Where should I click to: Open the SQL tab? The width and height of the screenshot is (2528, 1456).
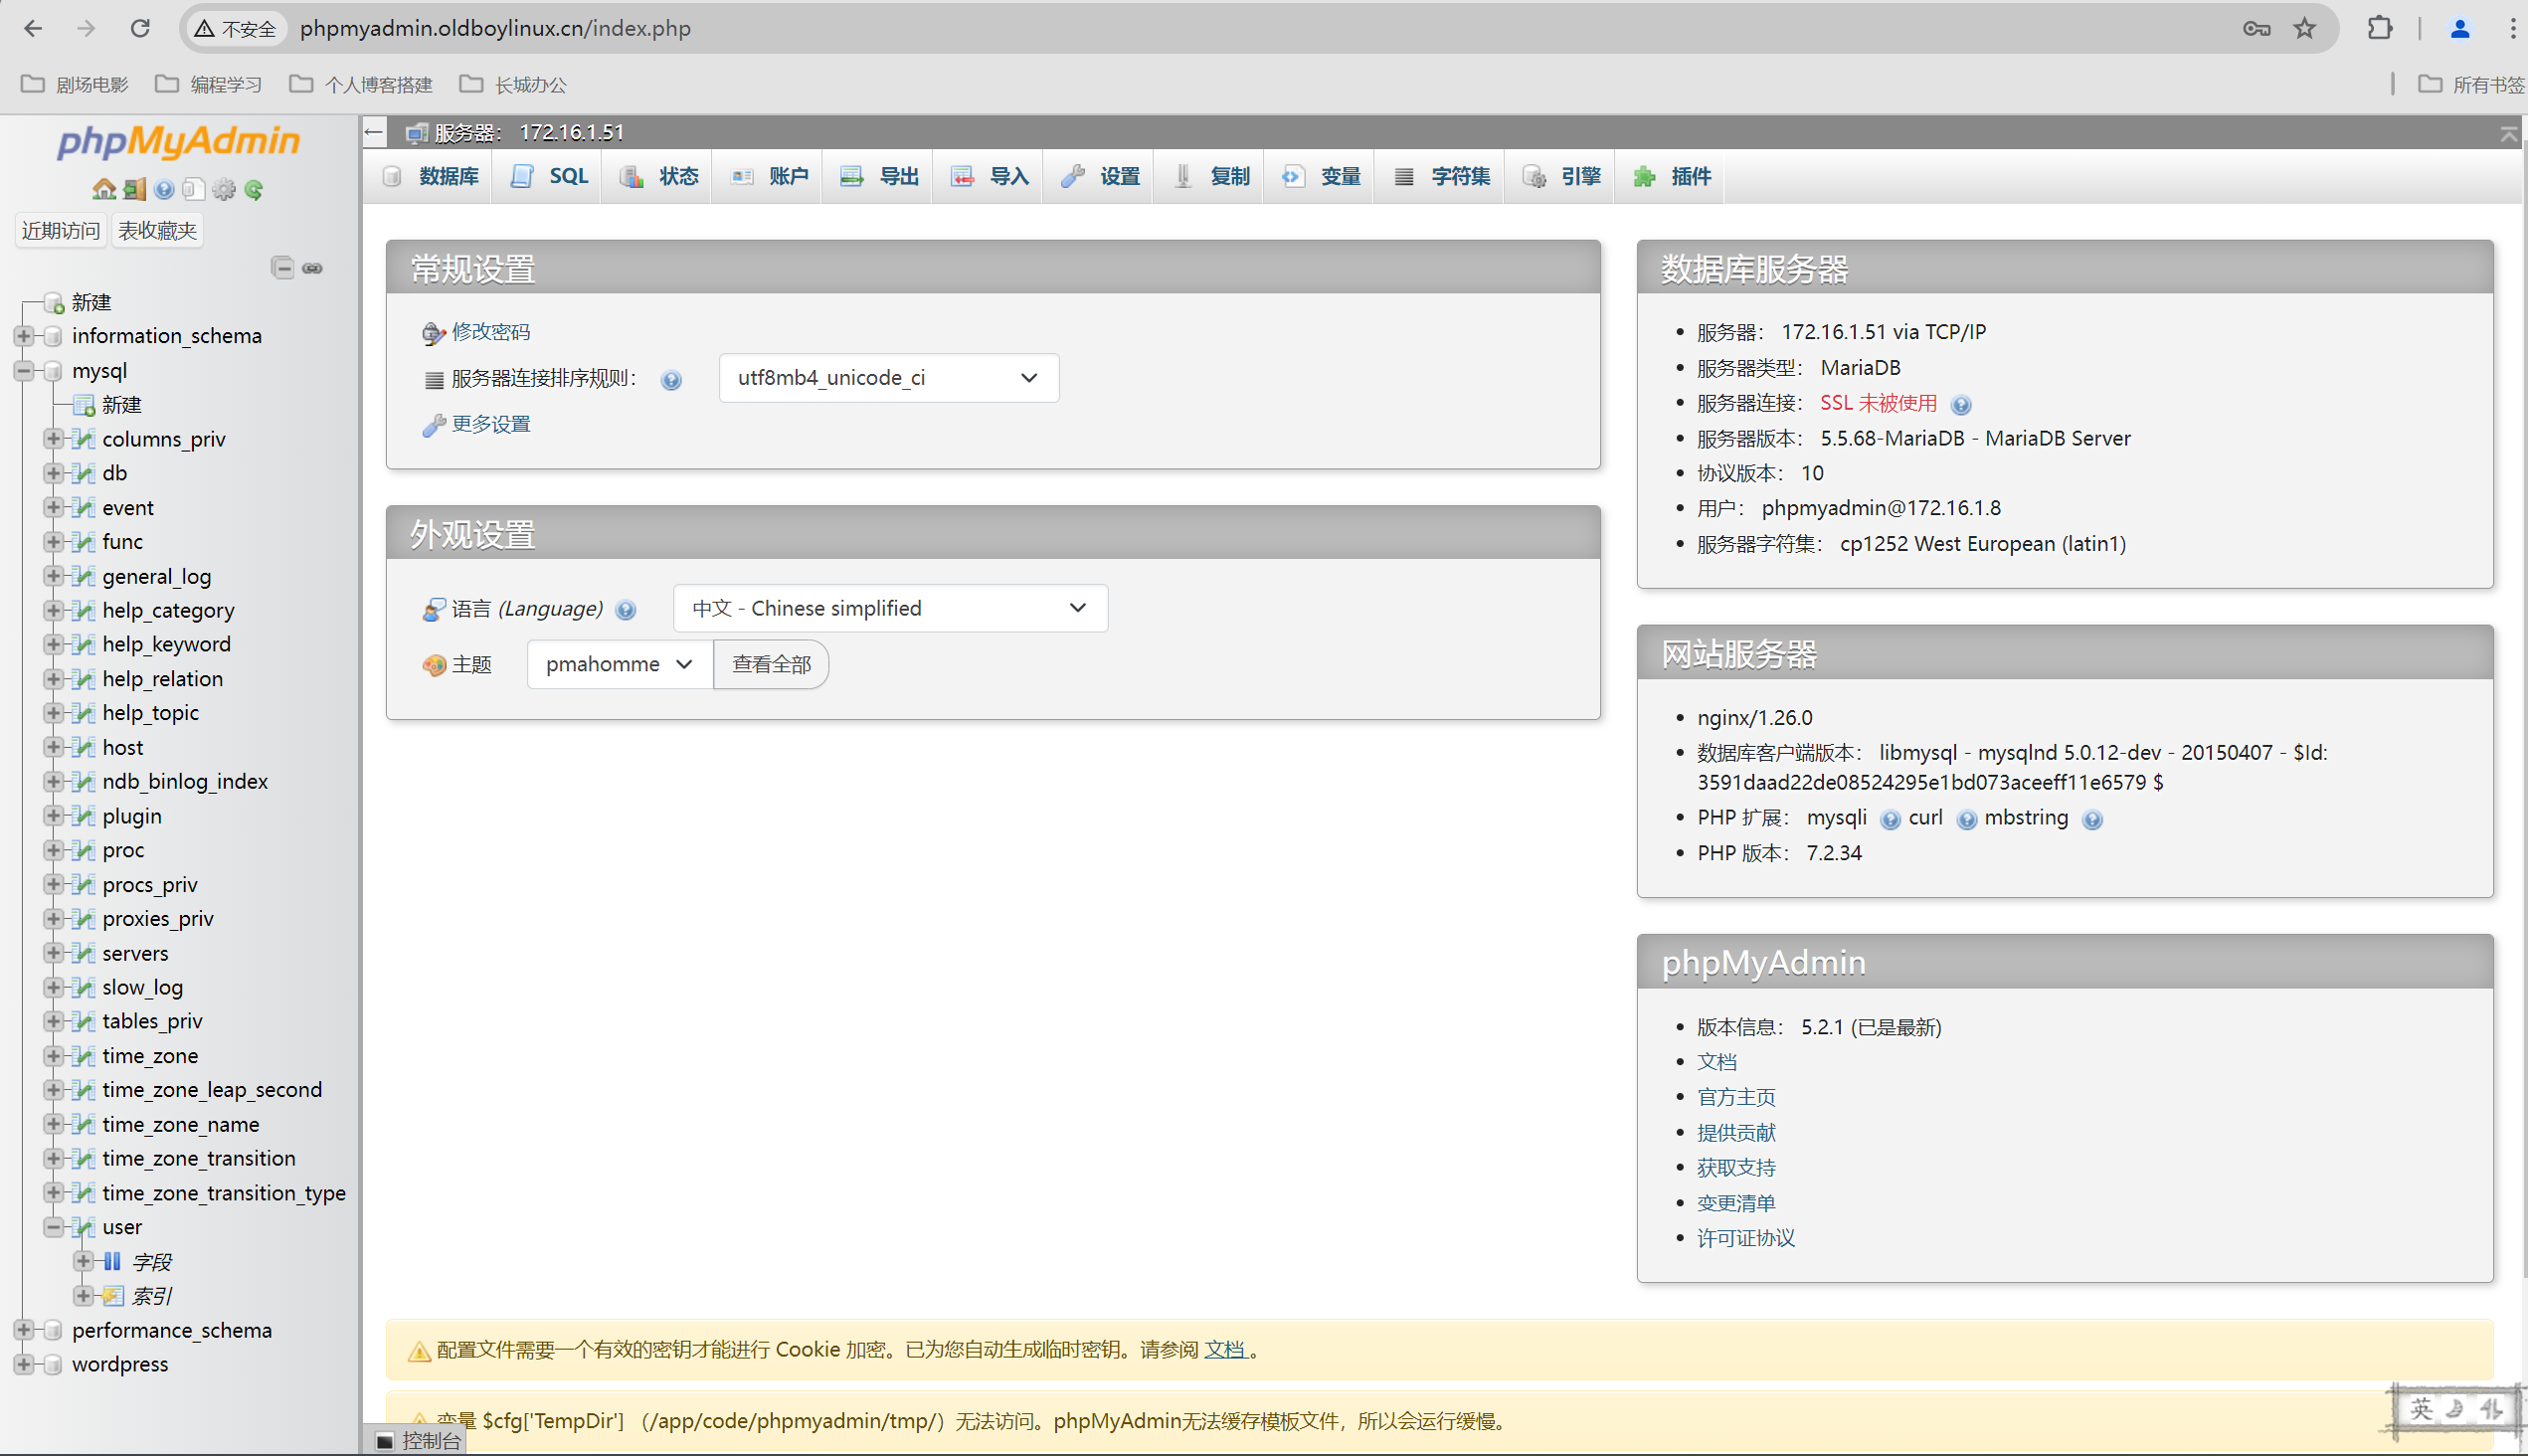[x=548, y=177]
